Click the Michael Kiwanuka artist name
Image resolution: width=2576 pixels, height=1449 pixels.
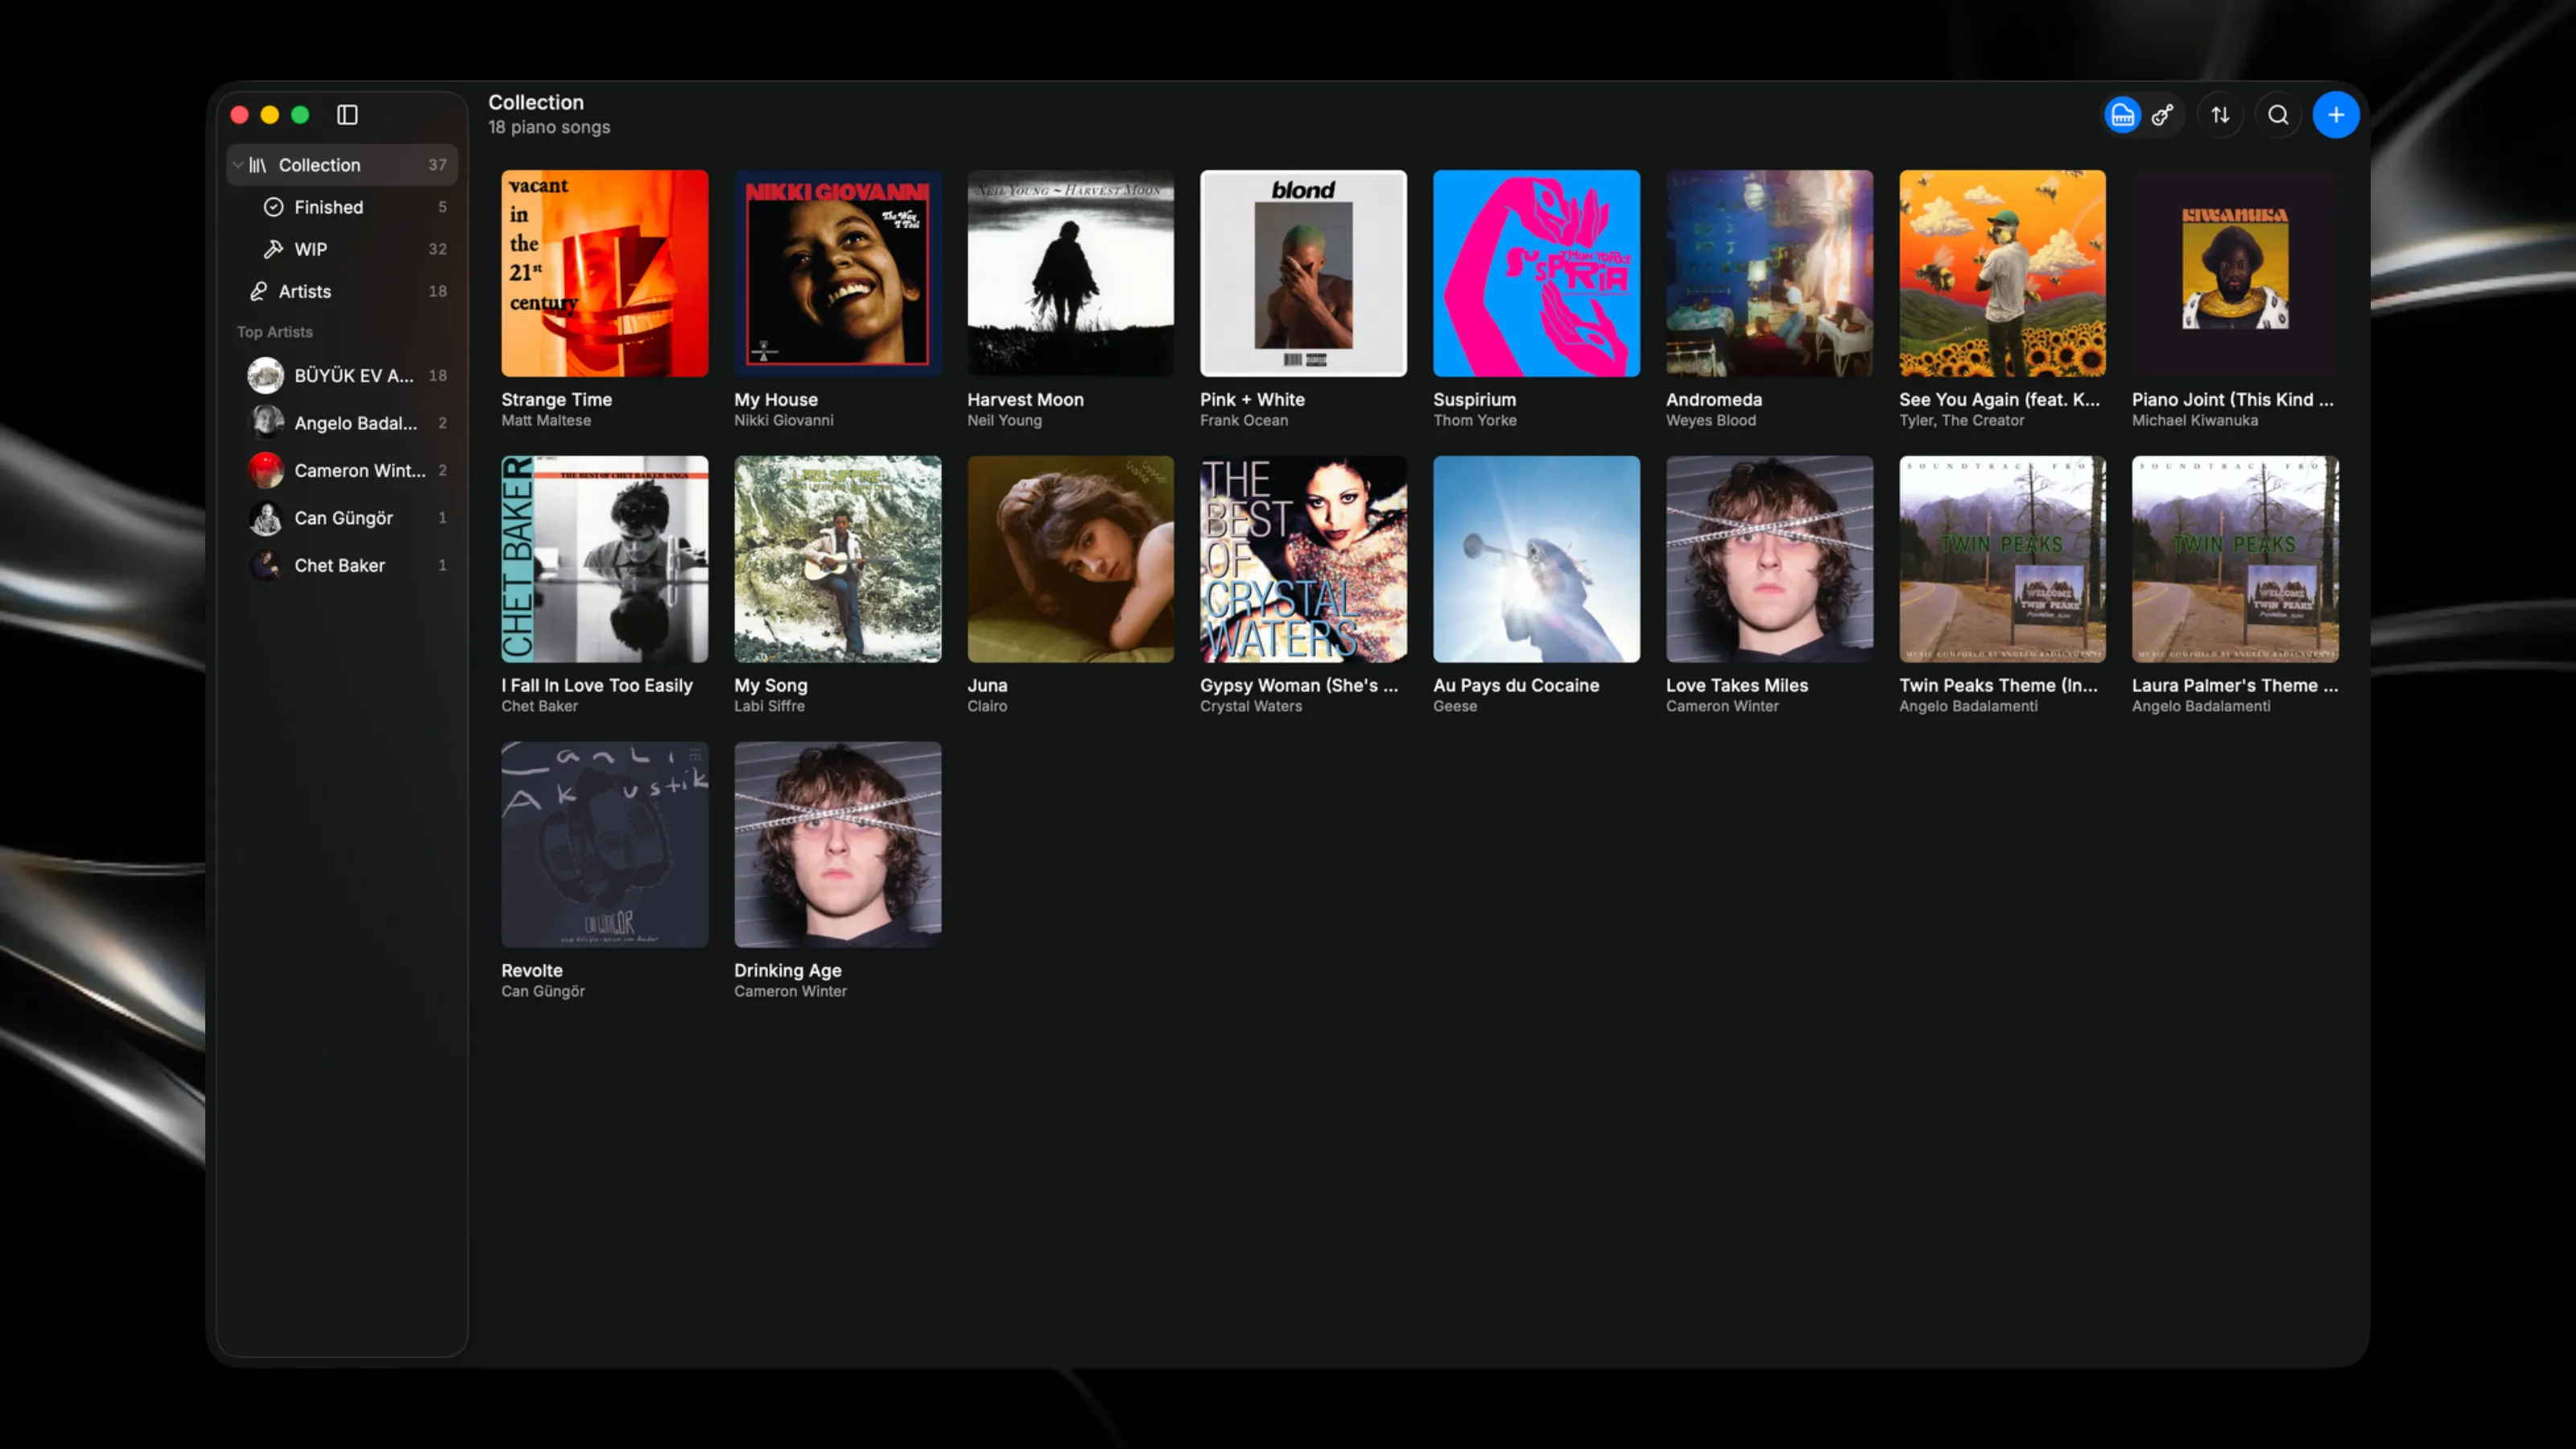pos(2195,421)
